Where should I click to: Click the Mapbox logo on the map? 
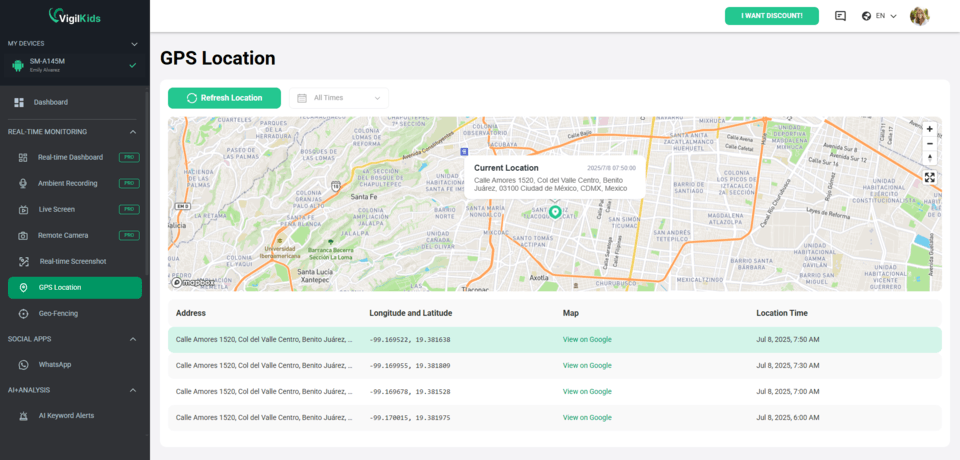pos(193,282)
